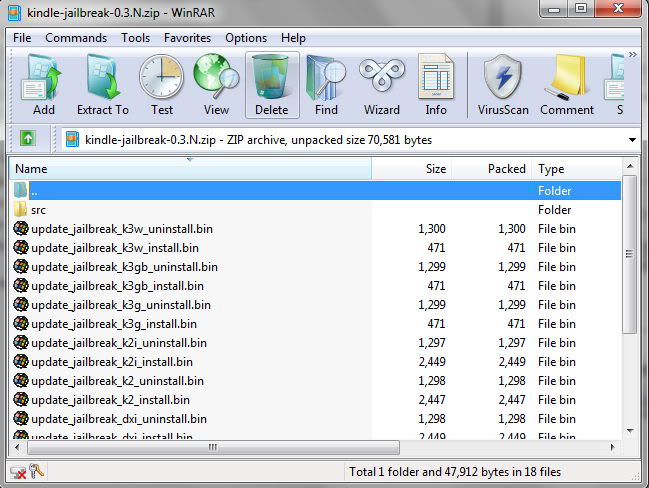Click the archive icon in the path bar
Viewport: 649px width, 488px height.
pos(72,139)
